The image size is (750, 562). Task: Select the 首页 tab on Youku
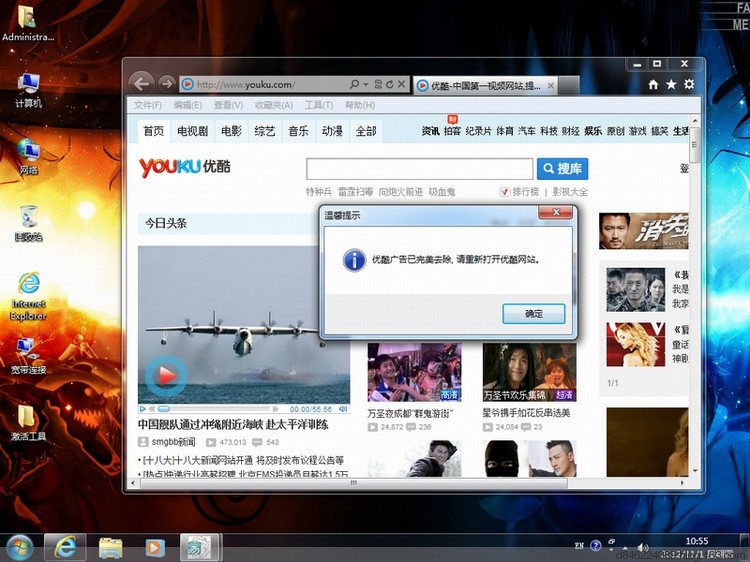[x=154, y=131]
